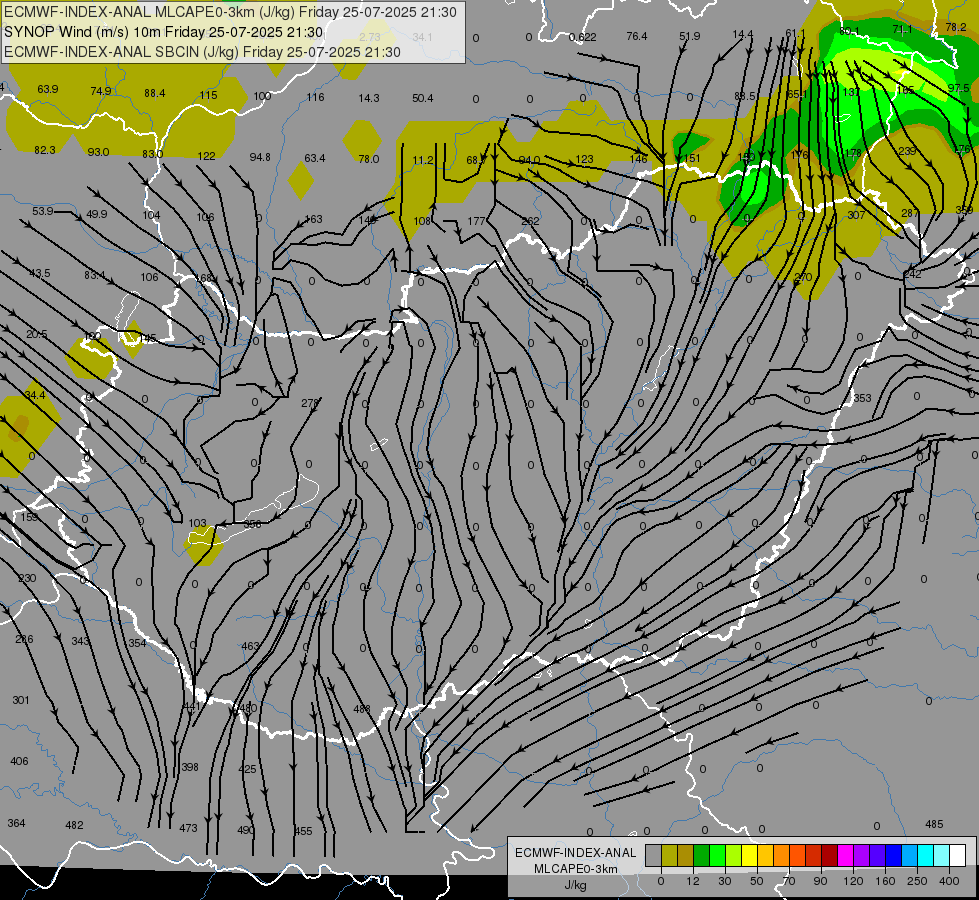
Task: Click the golden-yellow legend swatch after 50
Action: pos(765,856)
